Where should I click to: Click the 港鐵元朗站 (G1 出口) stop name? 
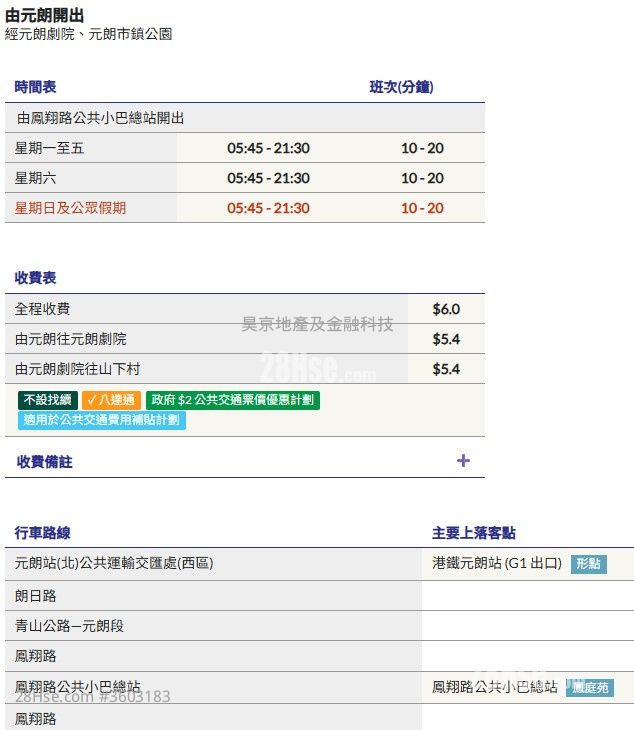click(496, 563)
